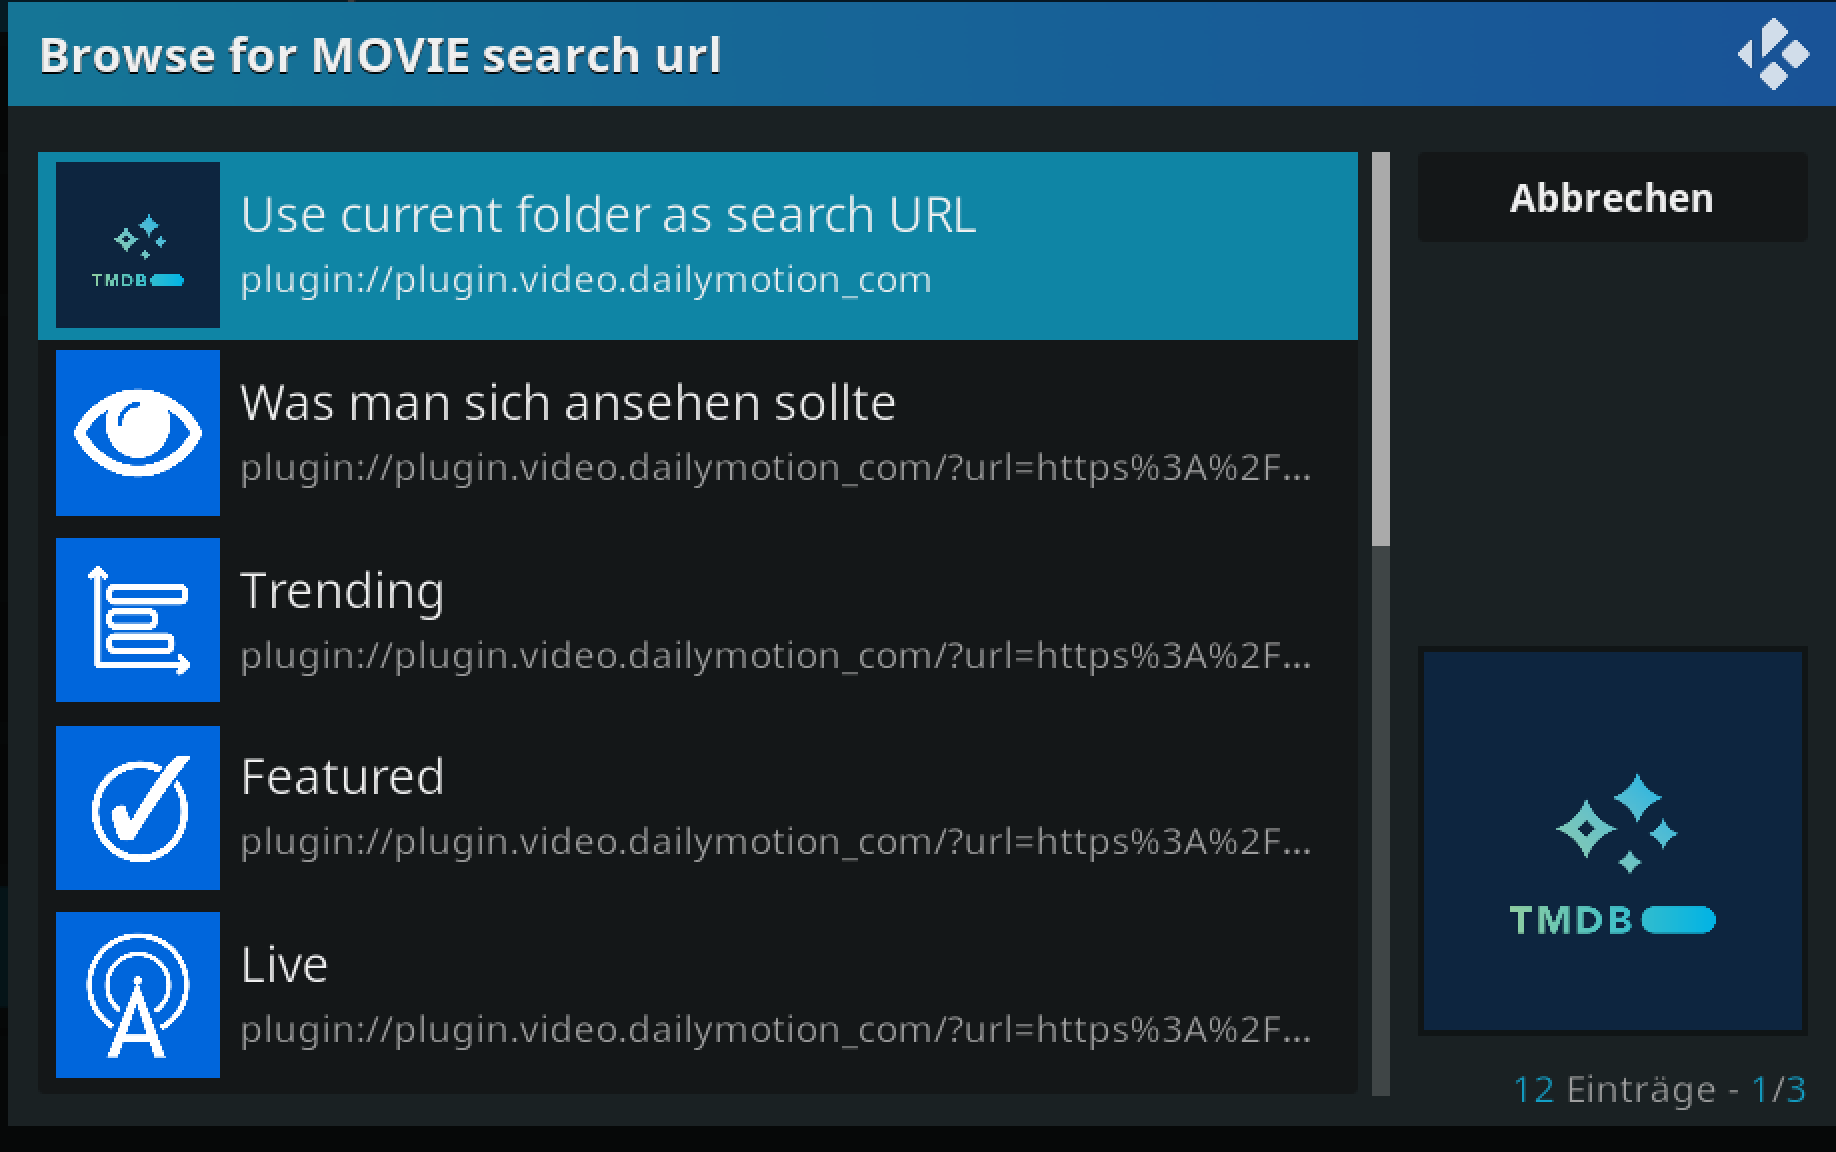Click the Featured checkmark icon
Image resolution: width=1836 pixels, height=1152 pixels.
coord(138,808)
